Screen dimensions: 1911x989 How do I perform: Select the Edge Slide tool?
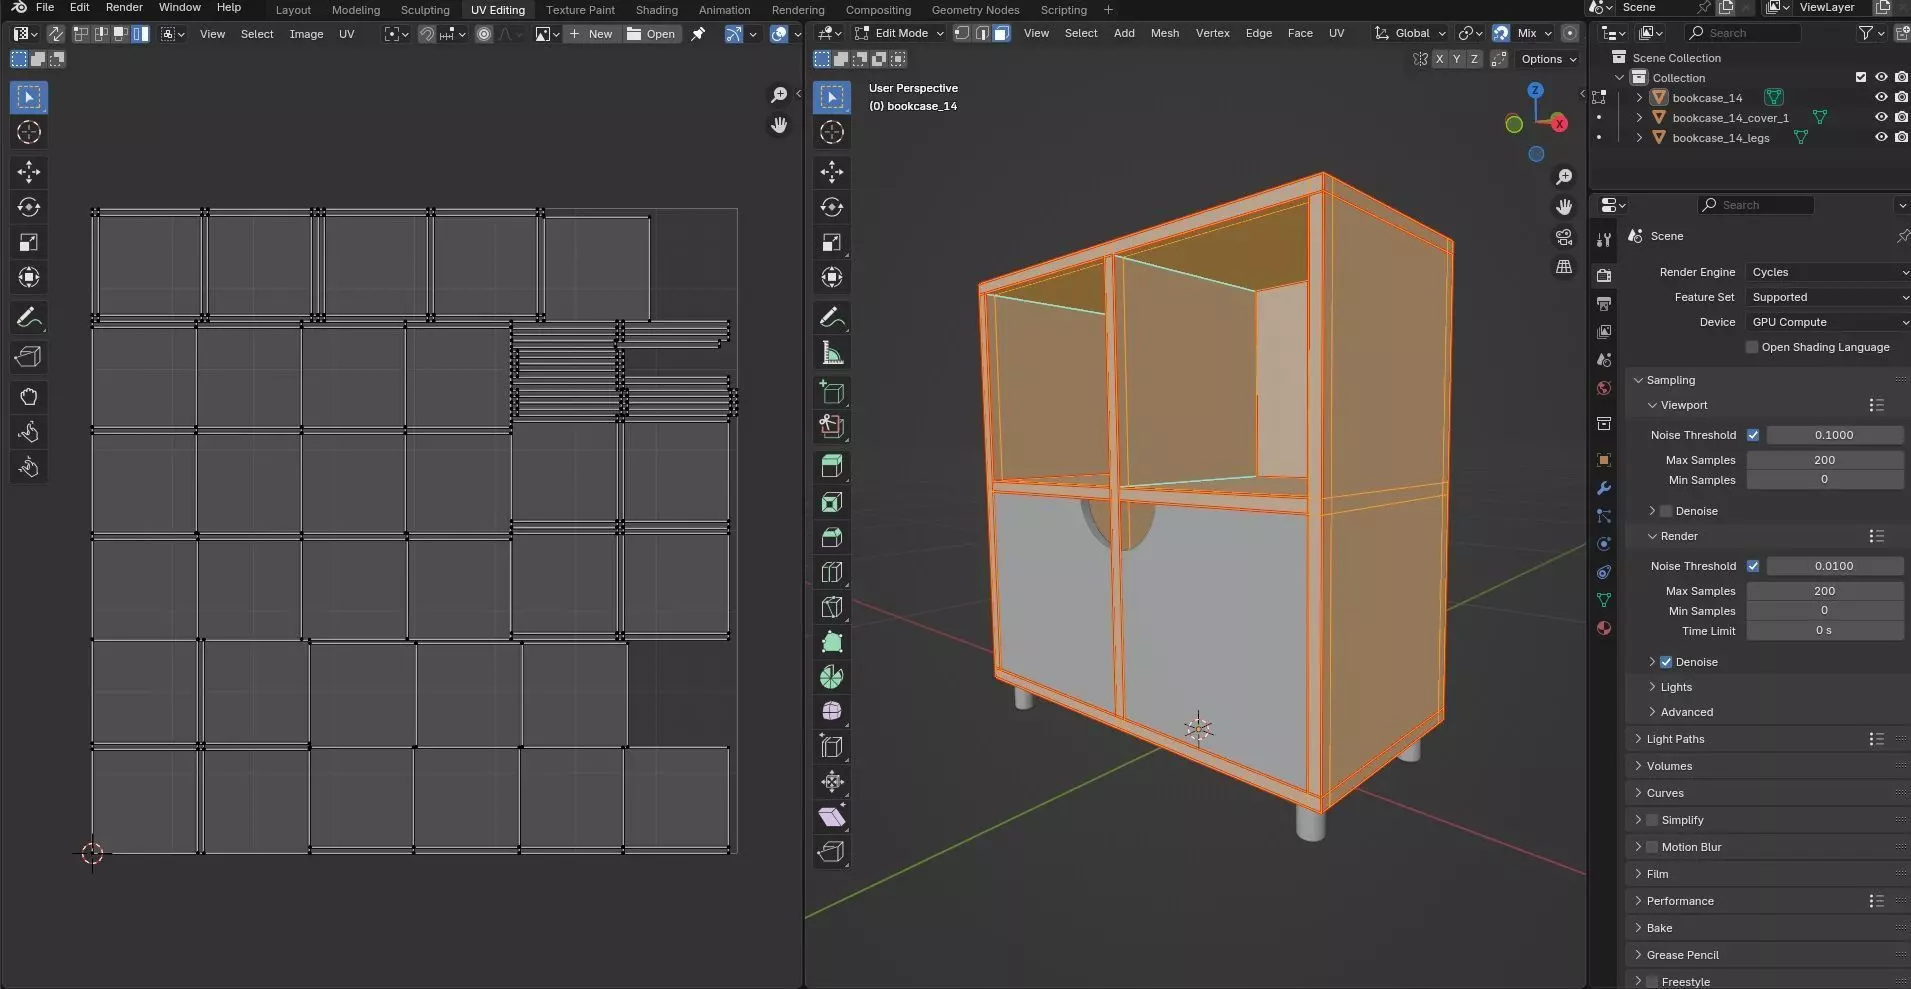832,746
